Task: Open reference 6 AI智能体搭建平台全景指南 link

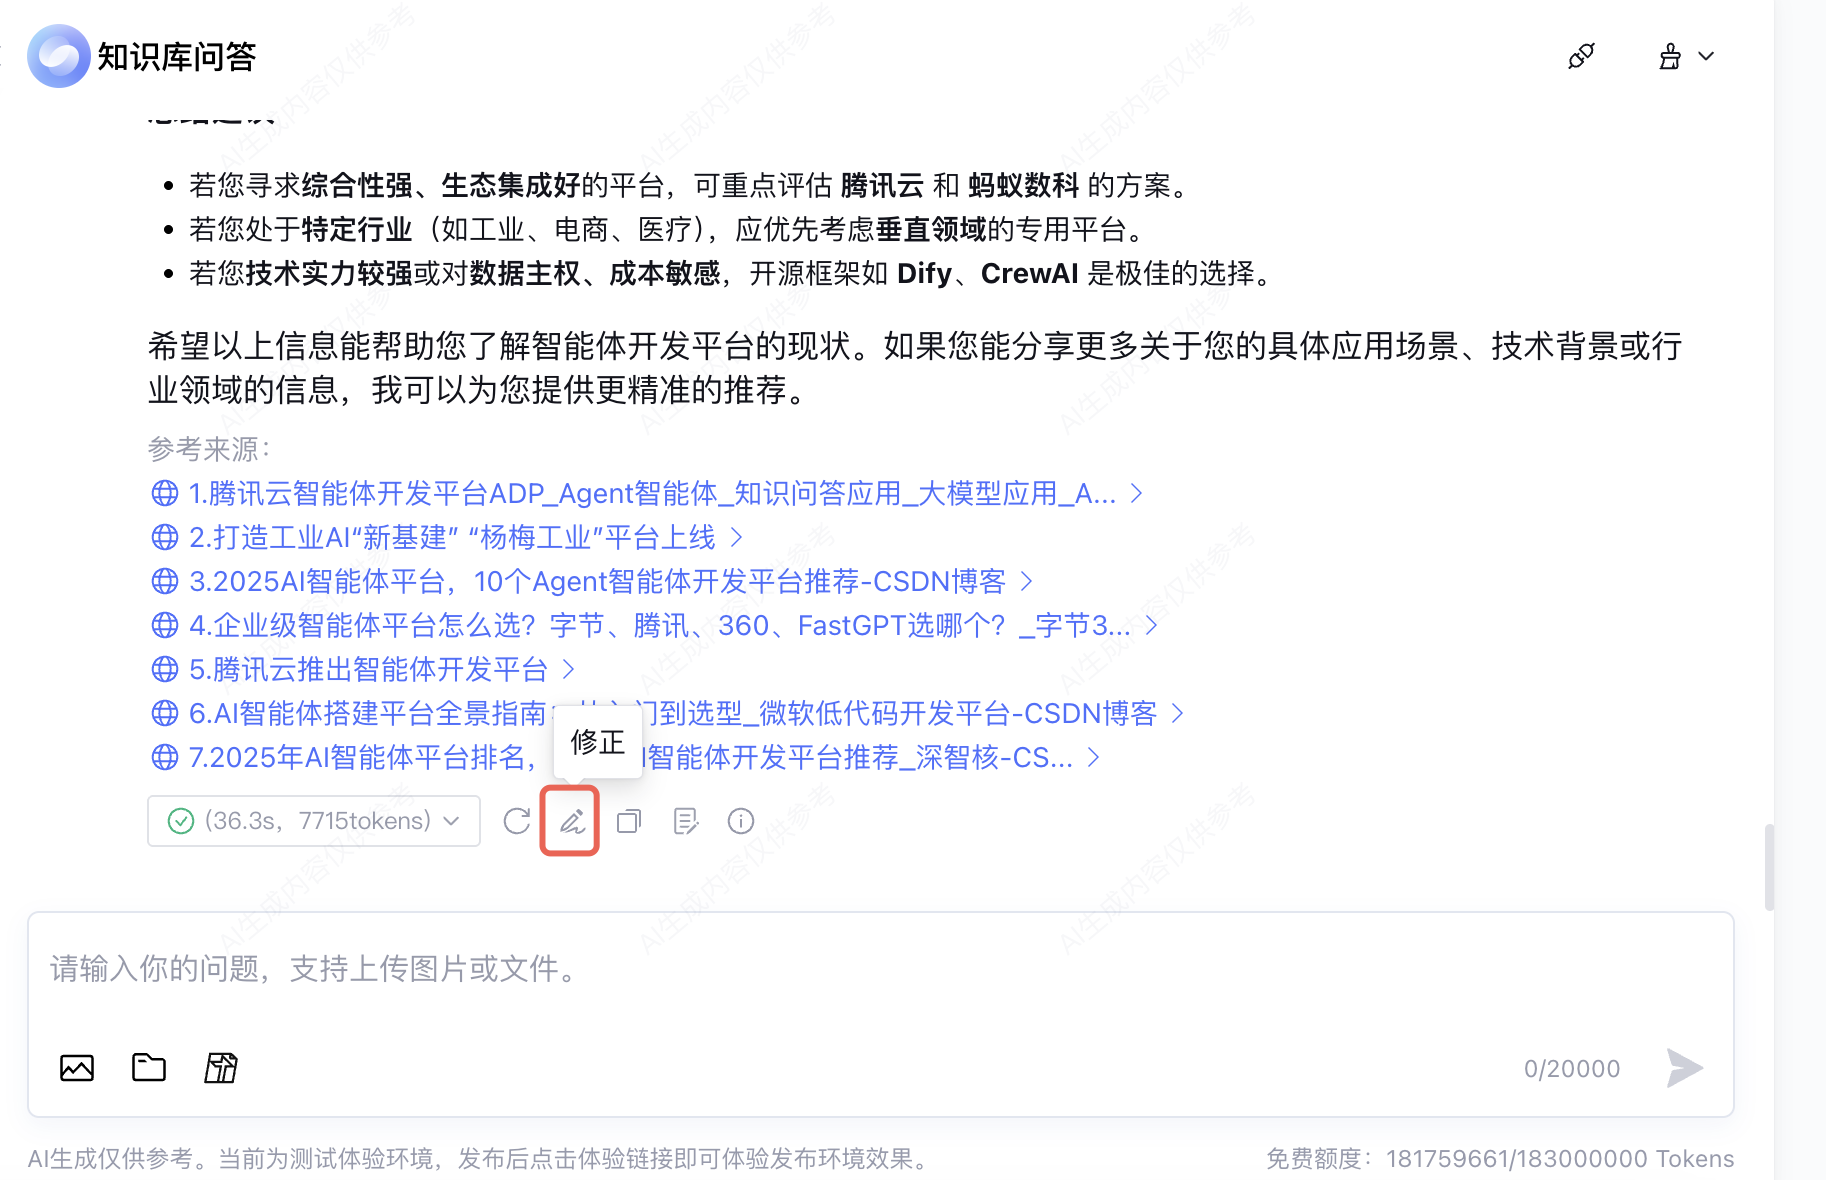Action: click(x=673, y=713)
